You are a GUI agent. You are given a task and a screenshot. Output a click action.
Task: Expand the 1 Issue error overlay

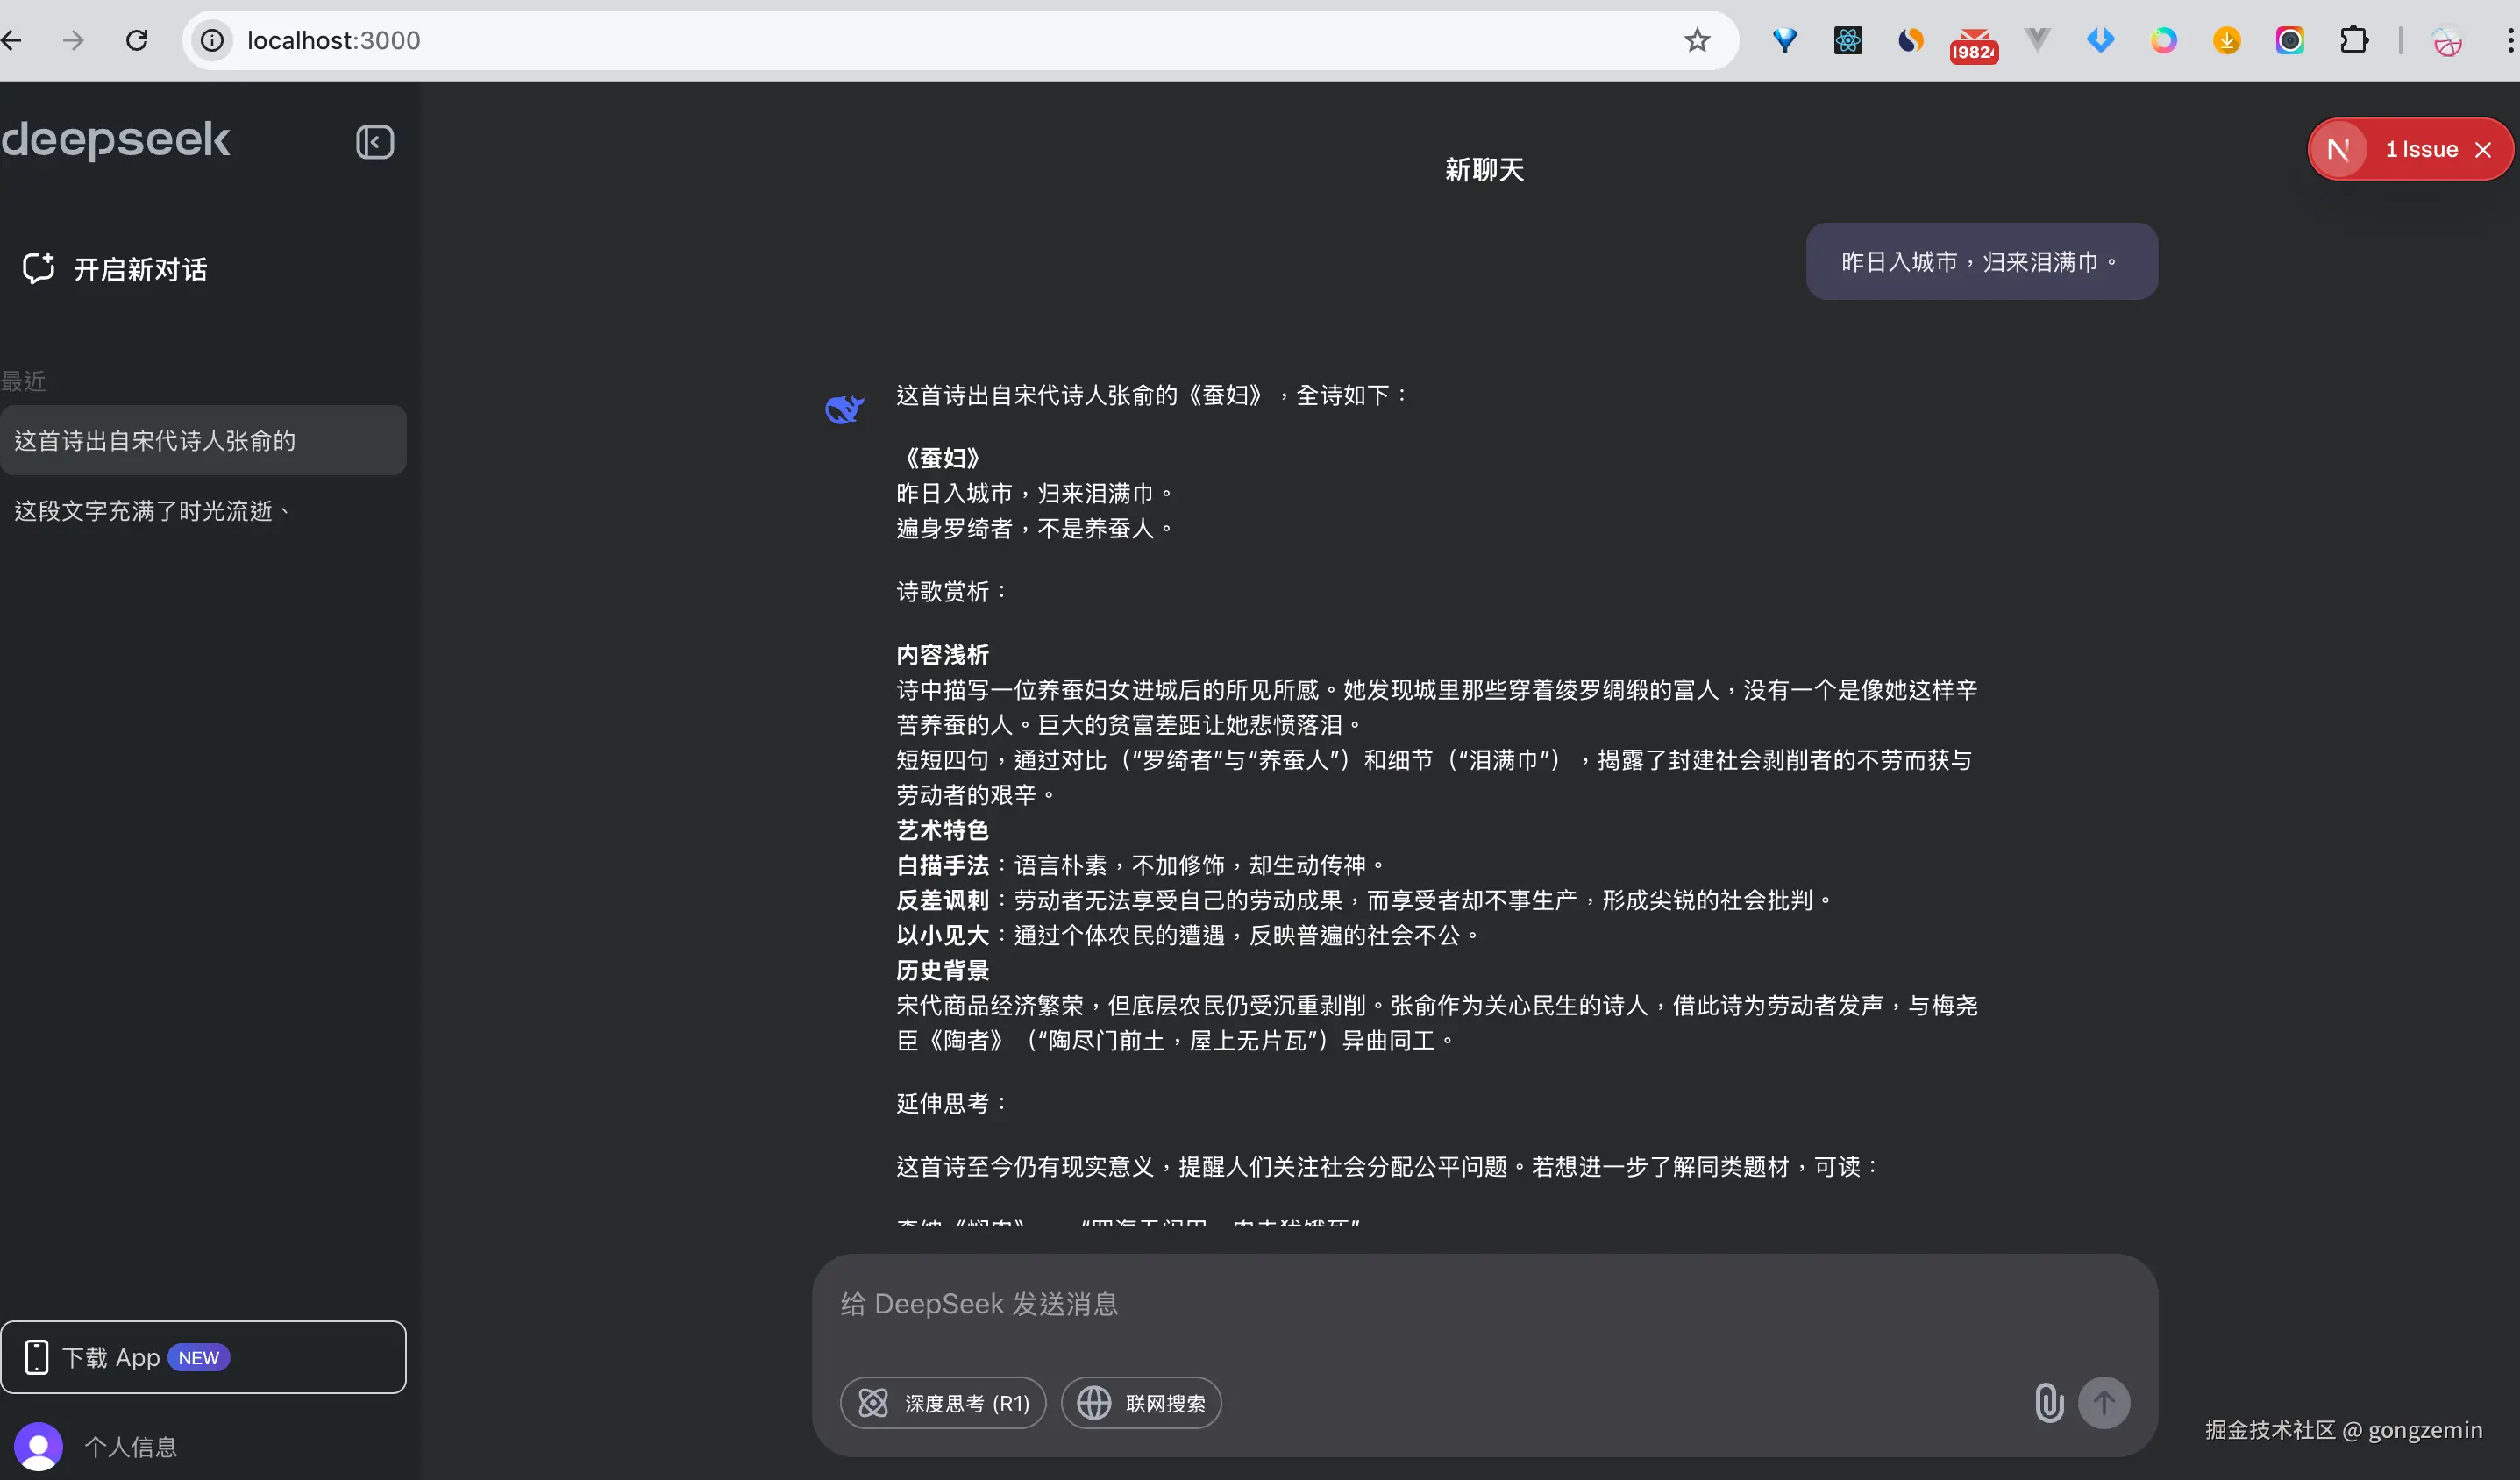tap(2420, 150)
